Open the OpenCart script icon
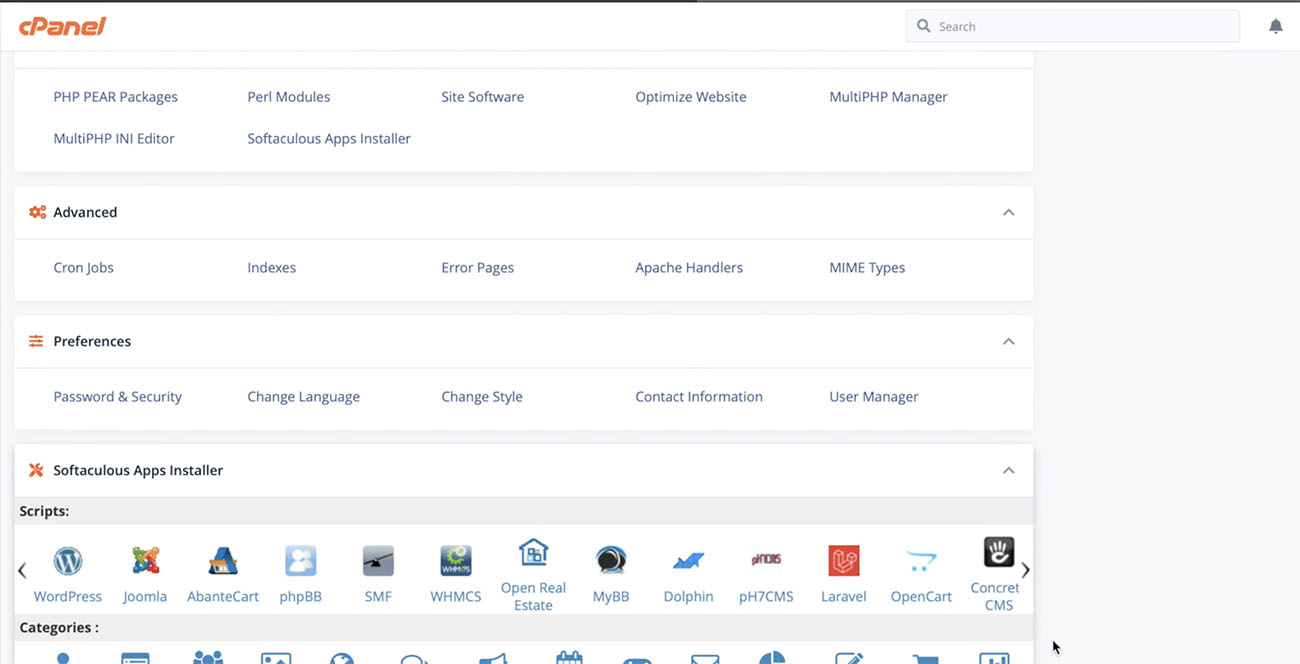Image resolution: width=1300 pixels, height=664 pixels. click(921, 561)
